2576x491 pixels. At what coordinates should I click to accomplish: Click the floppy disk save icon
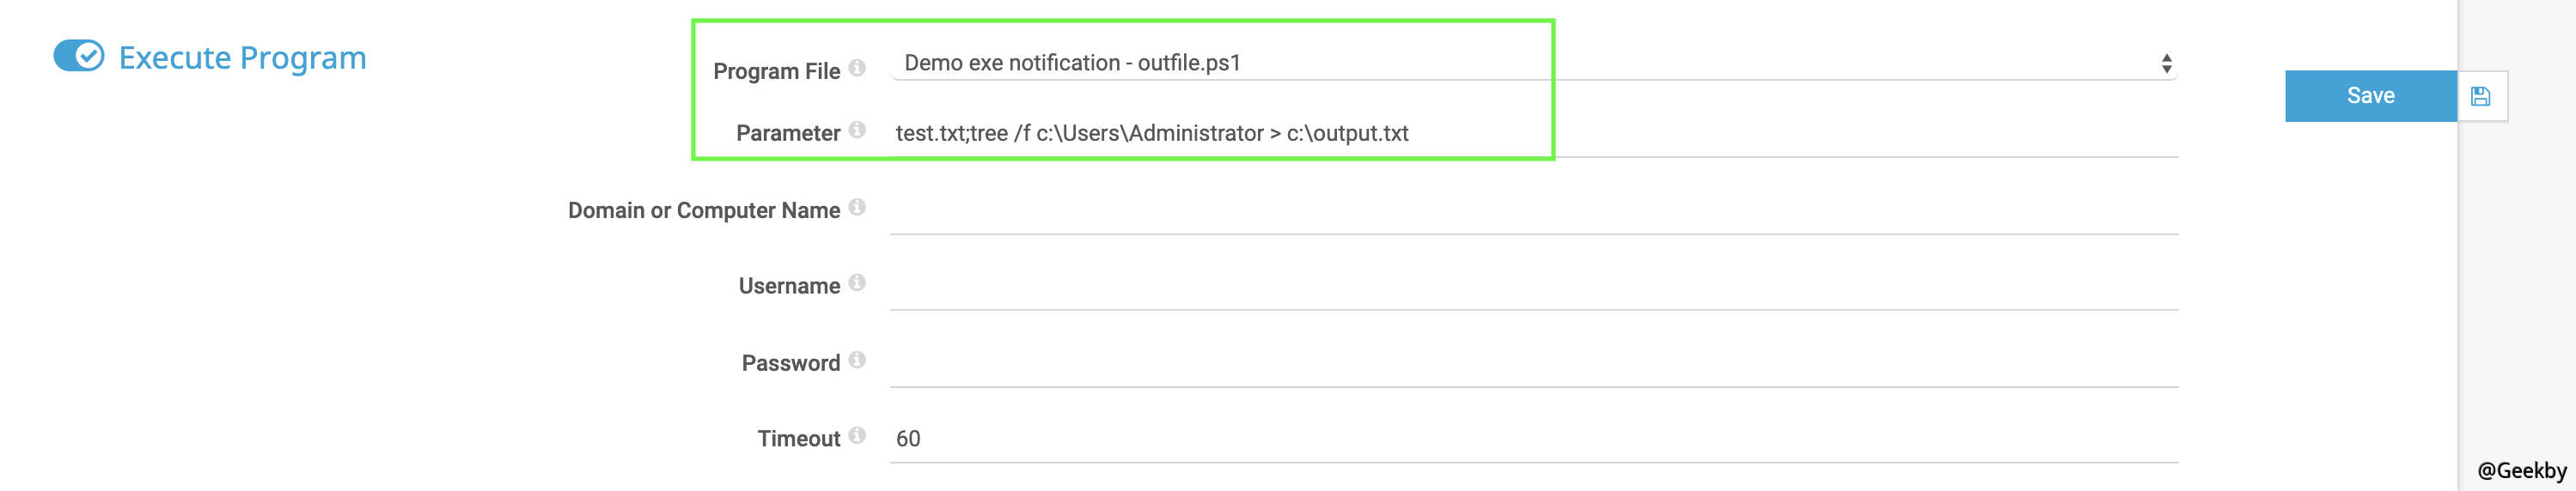point(2481,96)
